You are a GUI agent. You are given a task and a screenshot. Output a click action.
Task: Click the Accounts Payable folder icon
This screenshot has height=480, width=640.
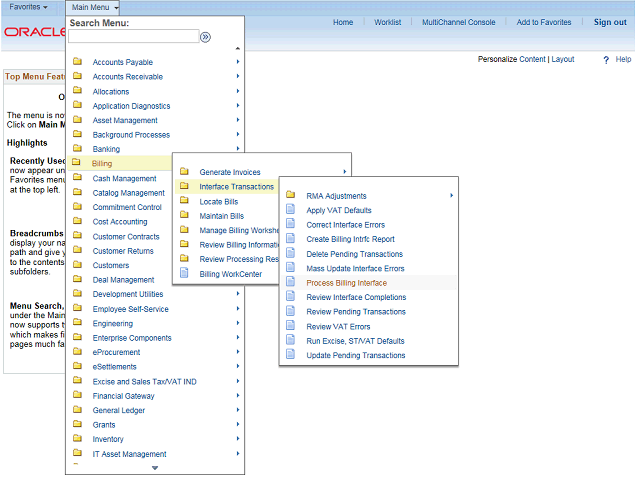coord(78,62)
